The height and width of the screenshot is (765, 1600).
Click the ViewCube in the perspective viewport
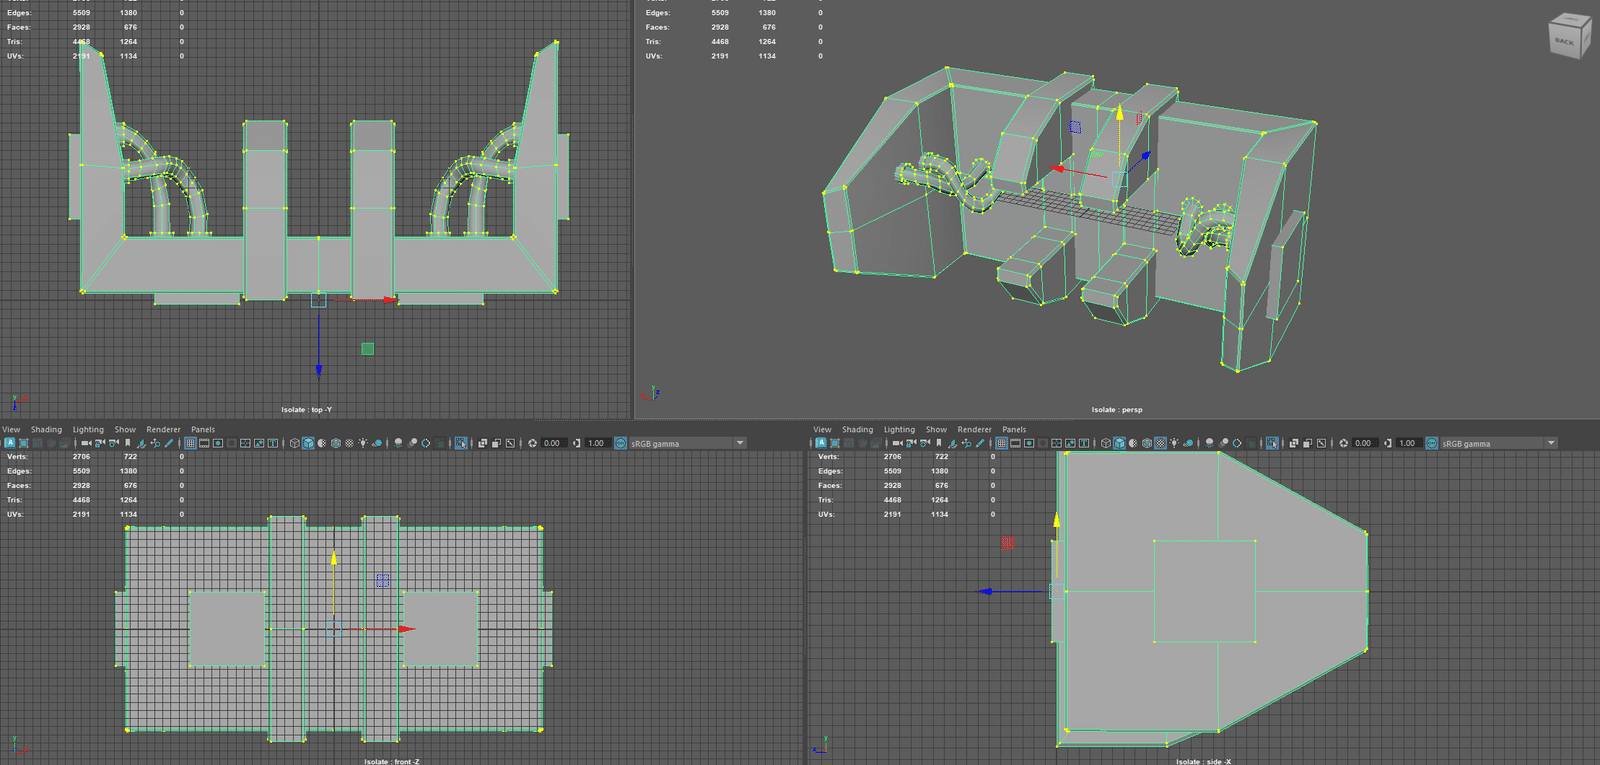(x=1567, y=37)
